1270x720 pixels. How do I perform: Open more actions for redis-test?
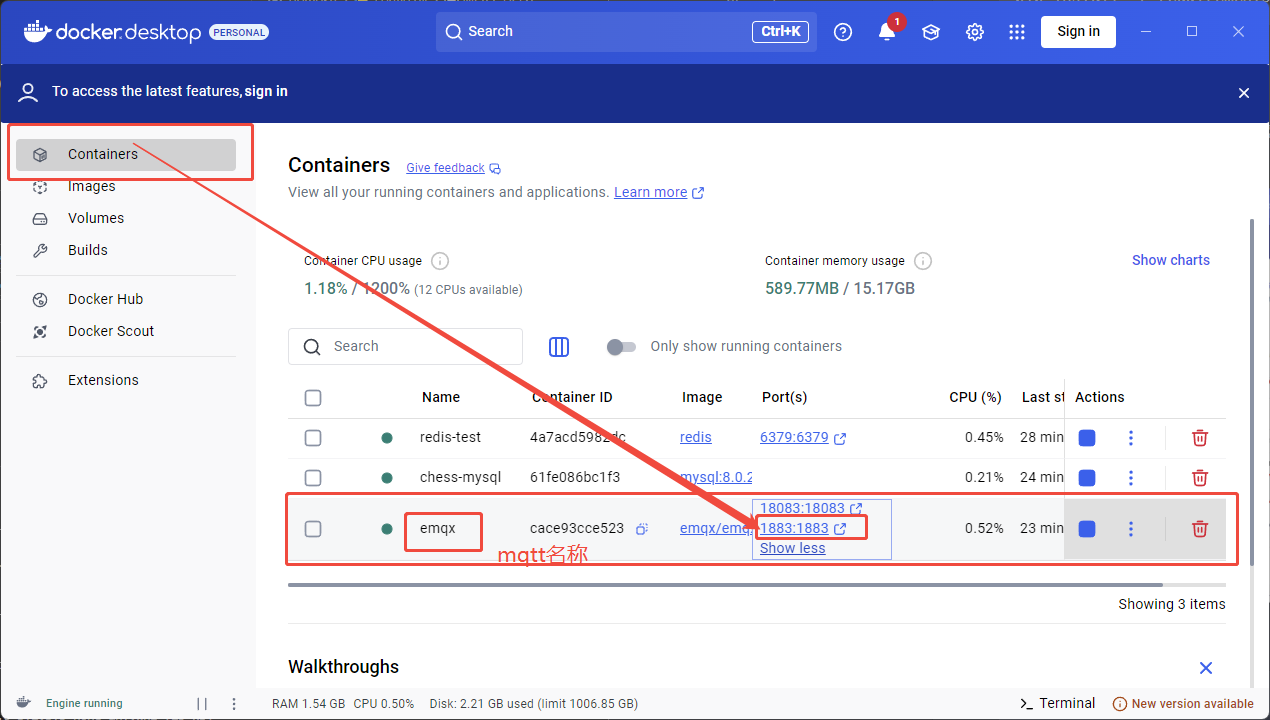pyautogui.click(x=1131, y=438)
